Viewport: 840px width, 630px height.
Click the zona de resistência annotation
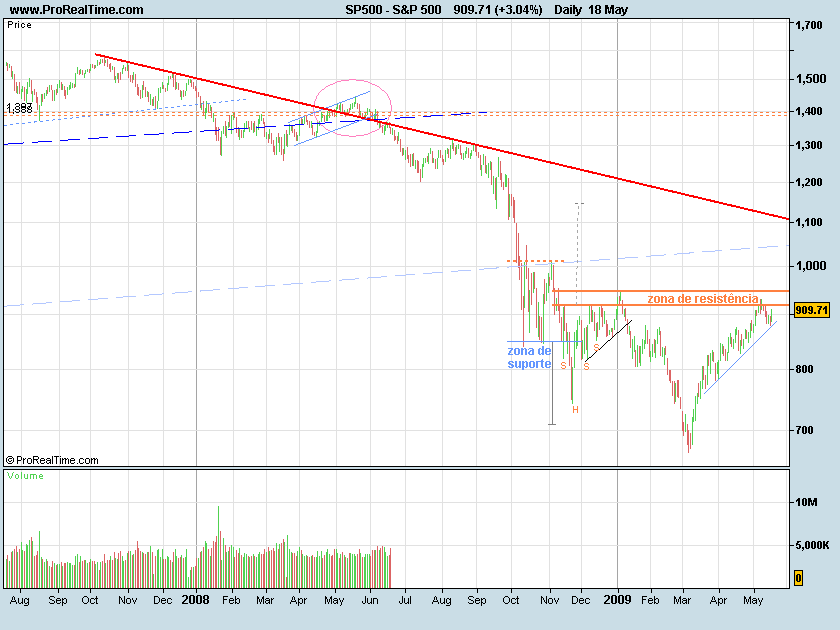(x=703, y=298)
